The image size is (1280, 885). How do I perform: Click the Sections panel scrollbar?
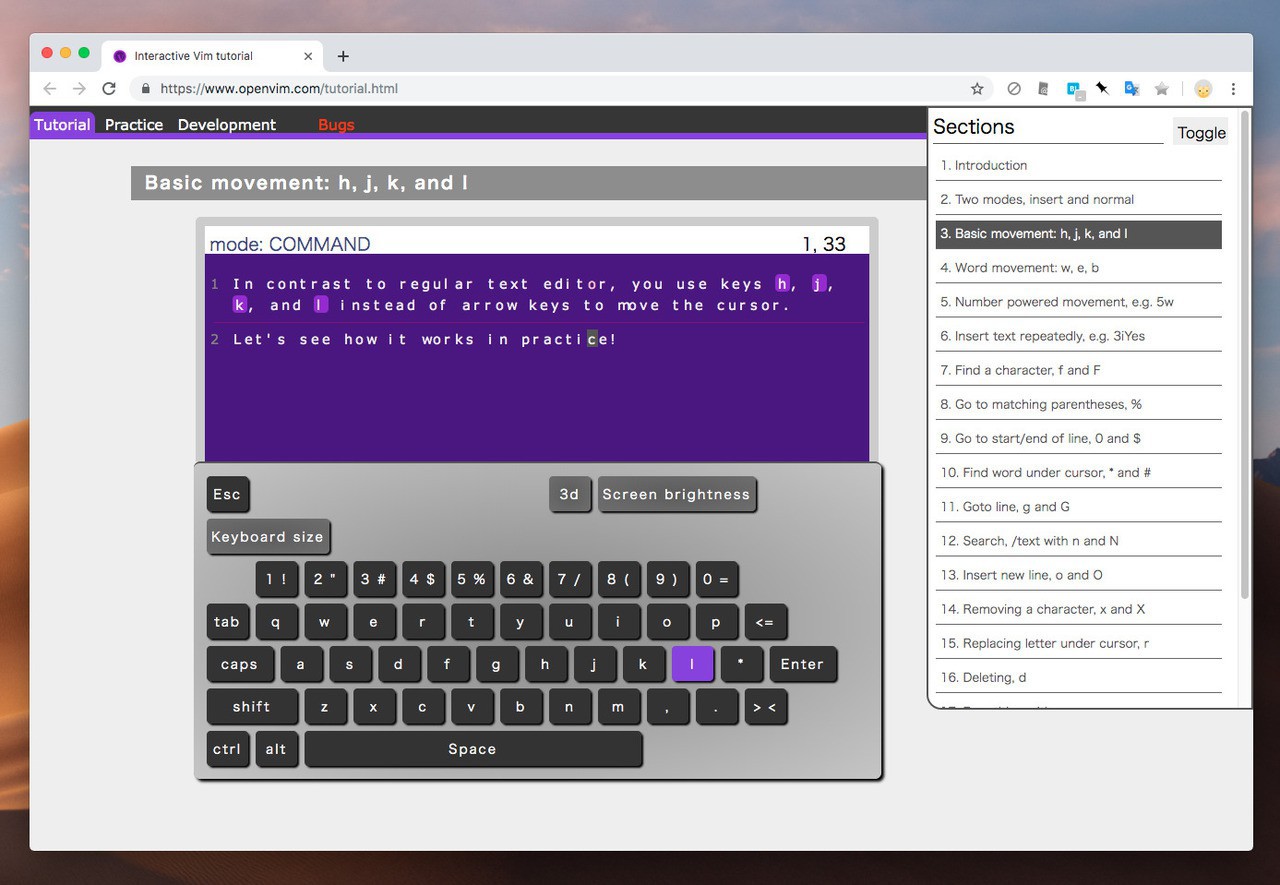pos(1245,355)
